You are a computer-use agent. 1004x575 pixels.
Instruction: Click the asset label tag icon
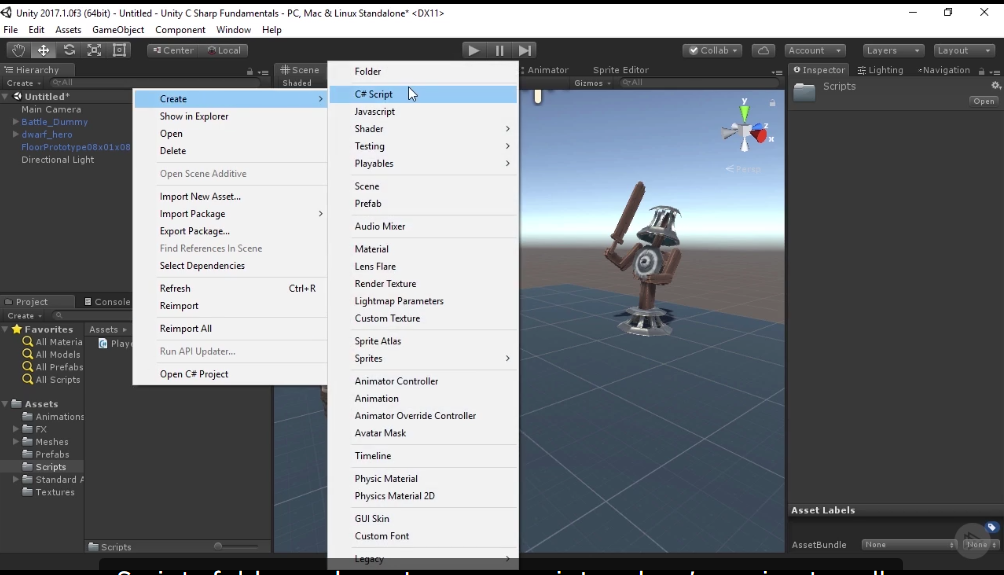click(x=991, y=527)
